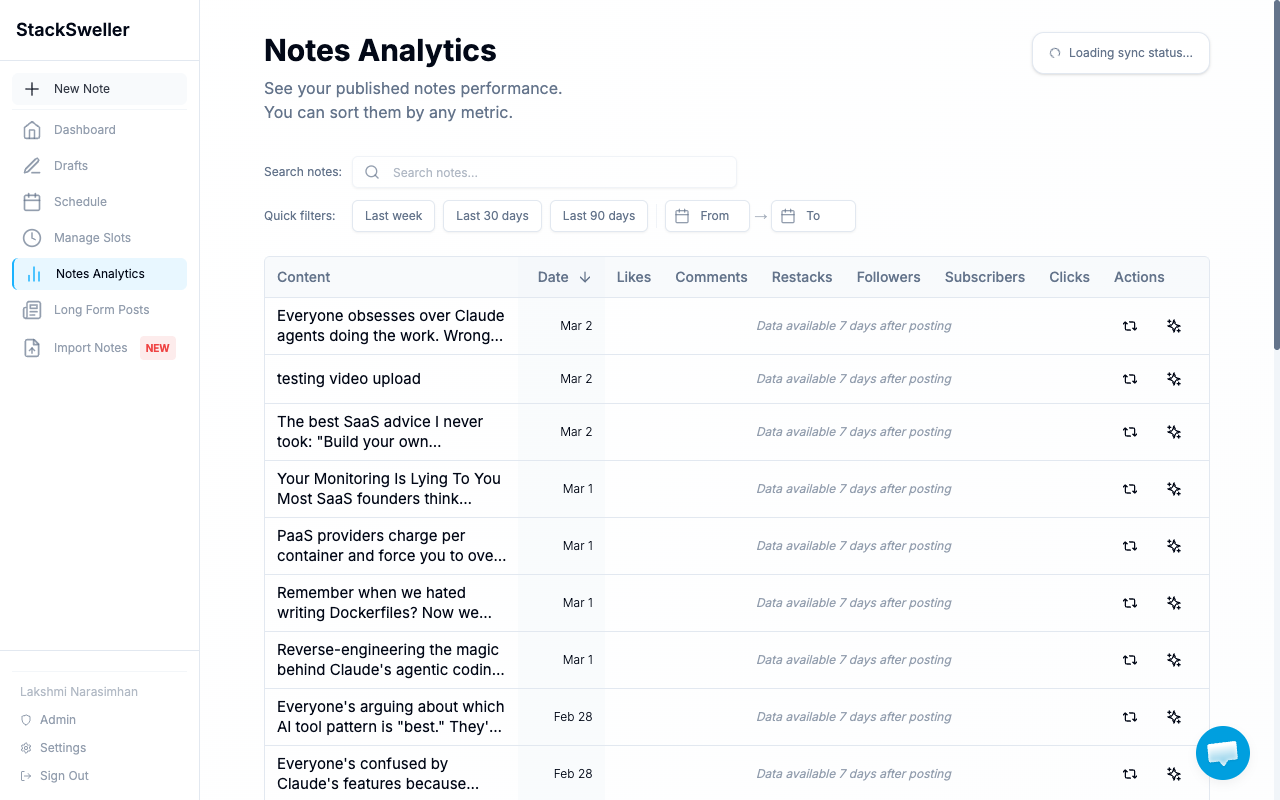Open Schedule via the calendar icon
This screenshot has width=1280, height=800.
pyautogui.click(x=32, y=202)
